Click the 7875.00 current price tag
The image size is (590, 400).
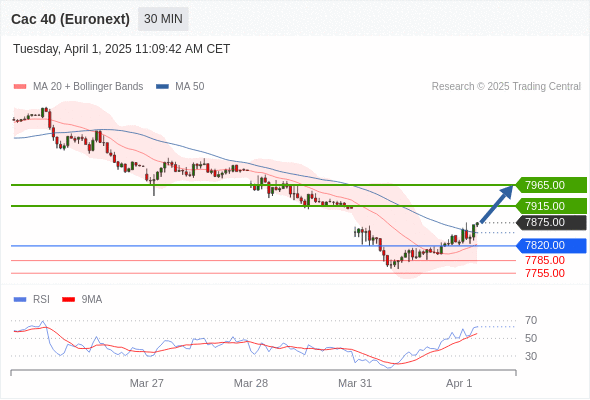(x=551, y=222)
